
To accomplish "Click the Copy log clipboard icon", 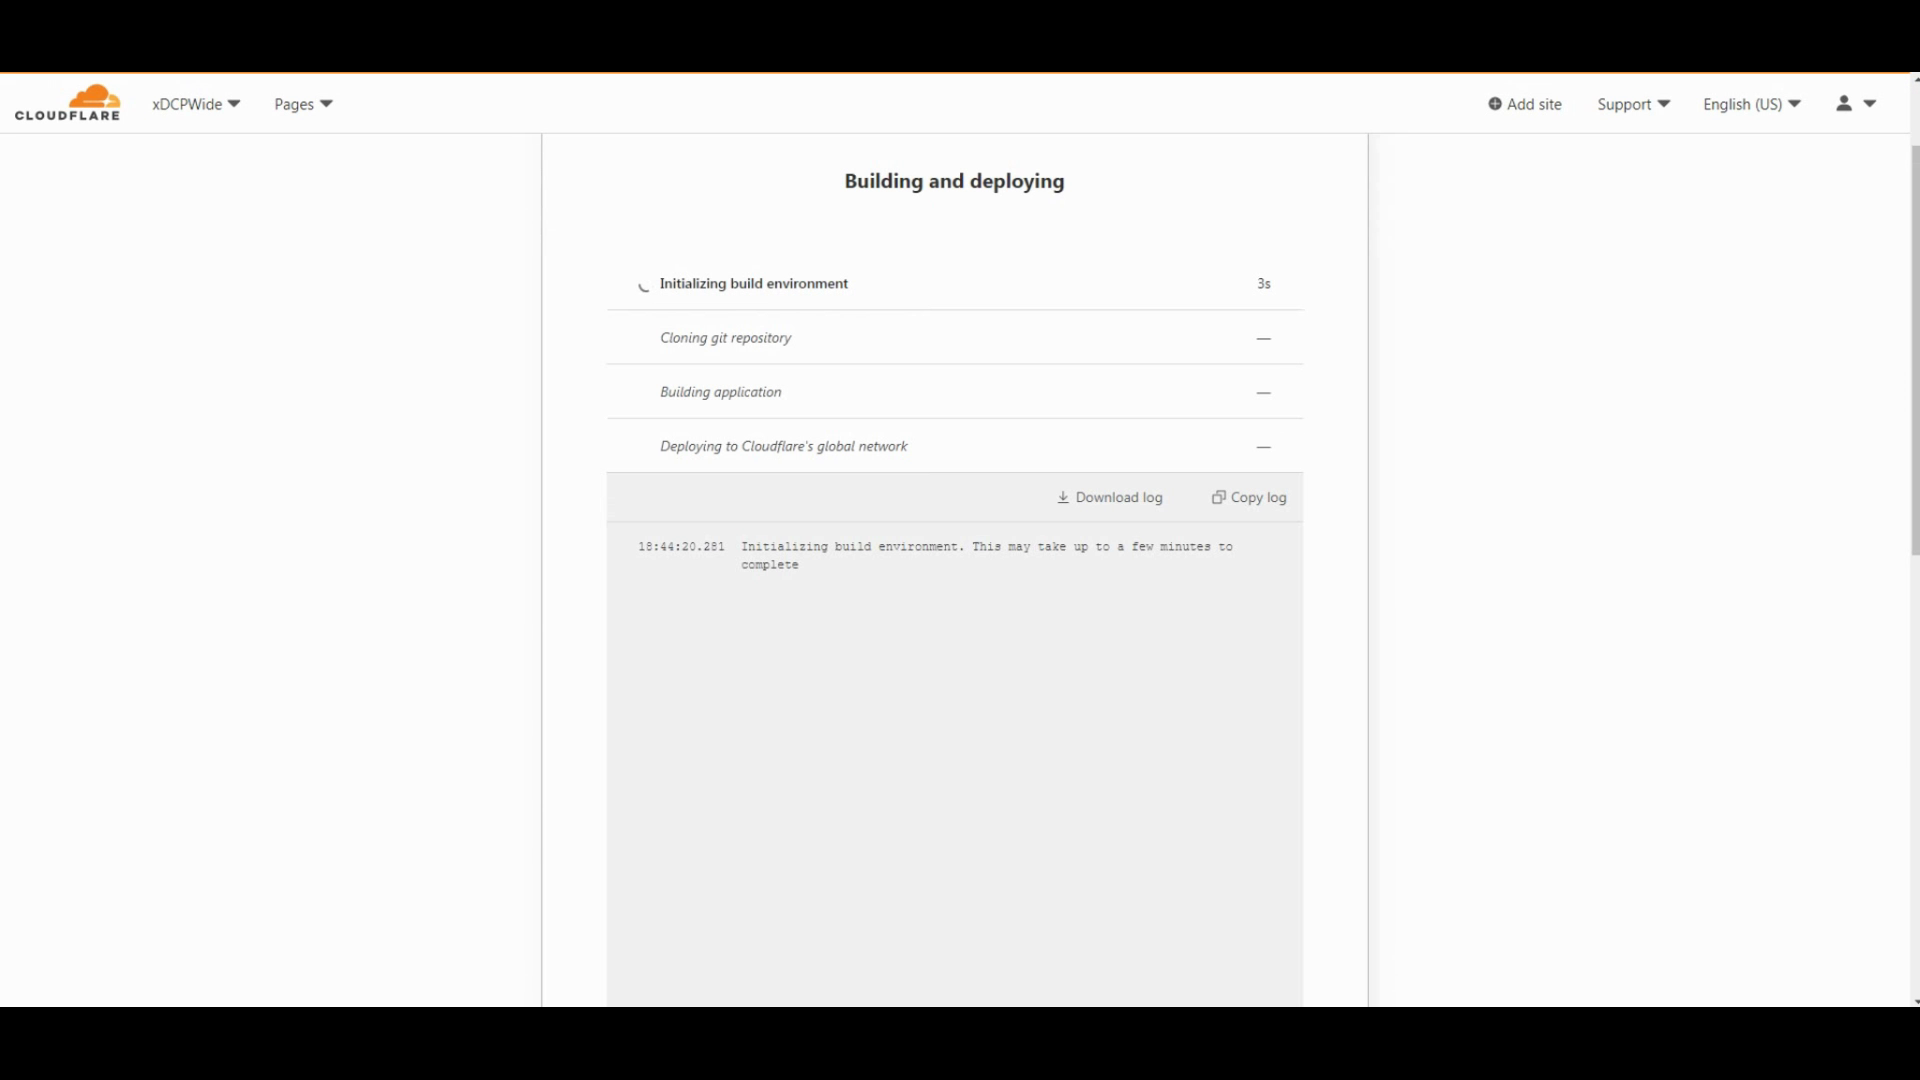I will point(1218,498).
